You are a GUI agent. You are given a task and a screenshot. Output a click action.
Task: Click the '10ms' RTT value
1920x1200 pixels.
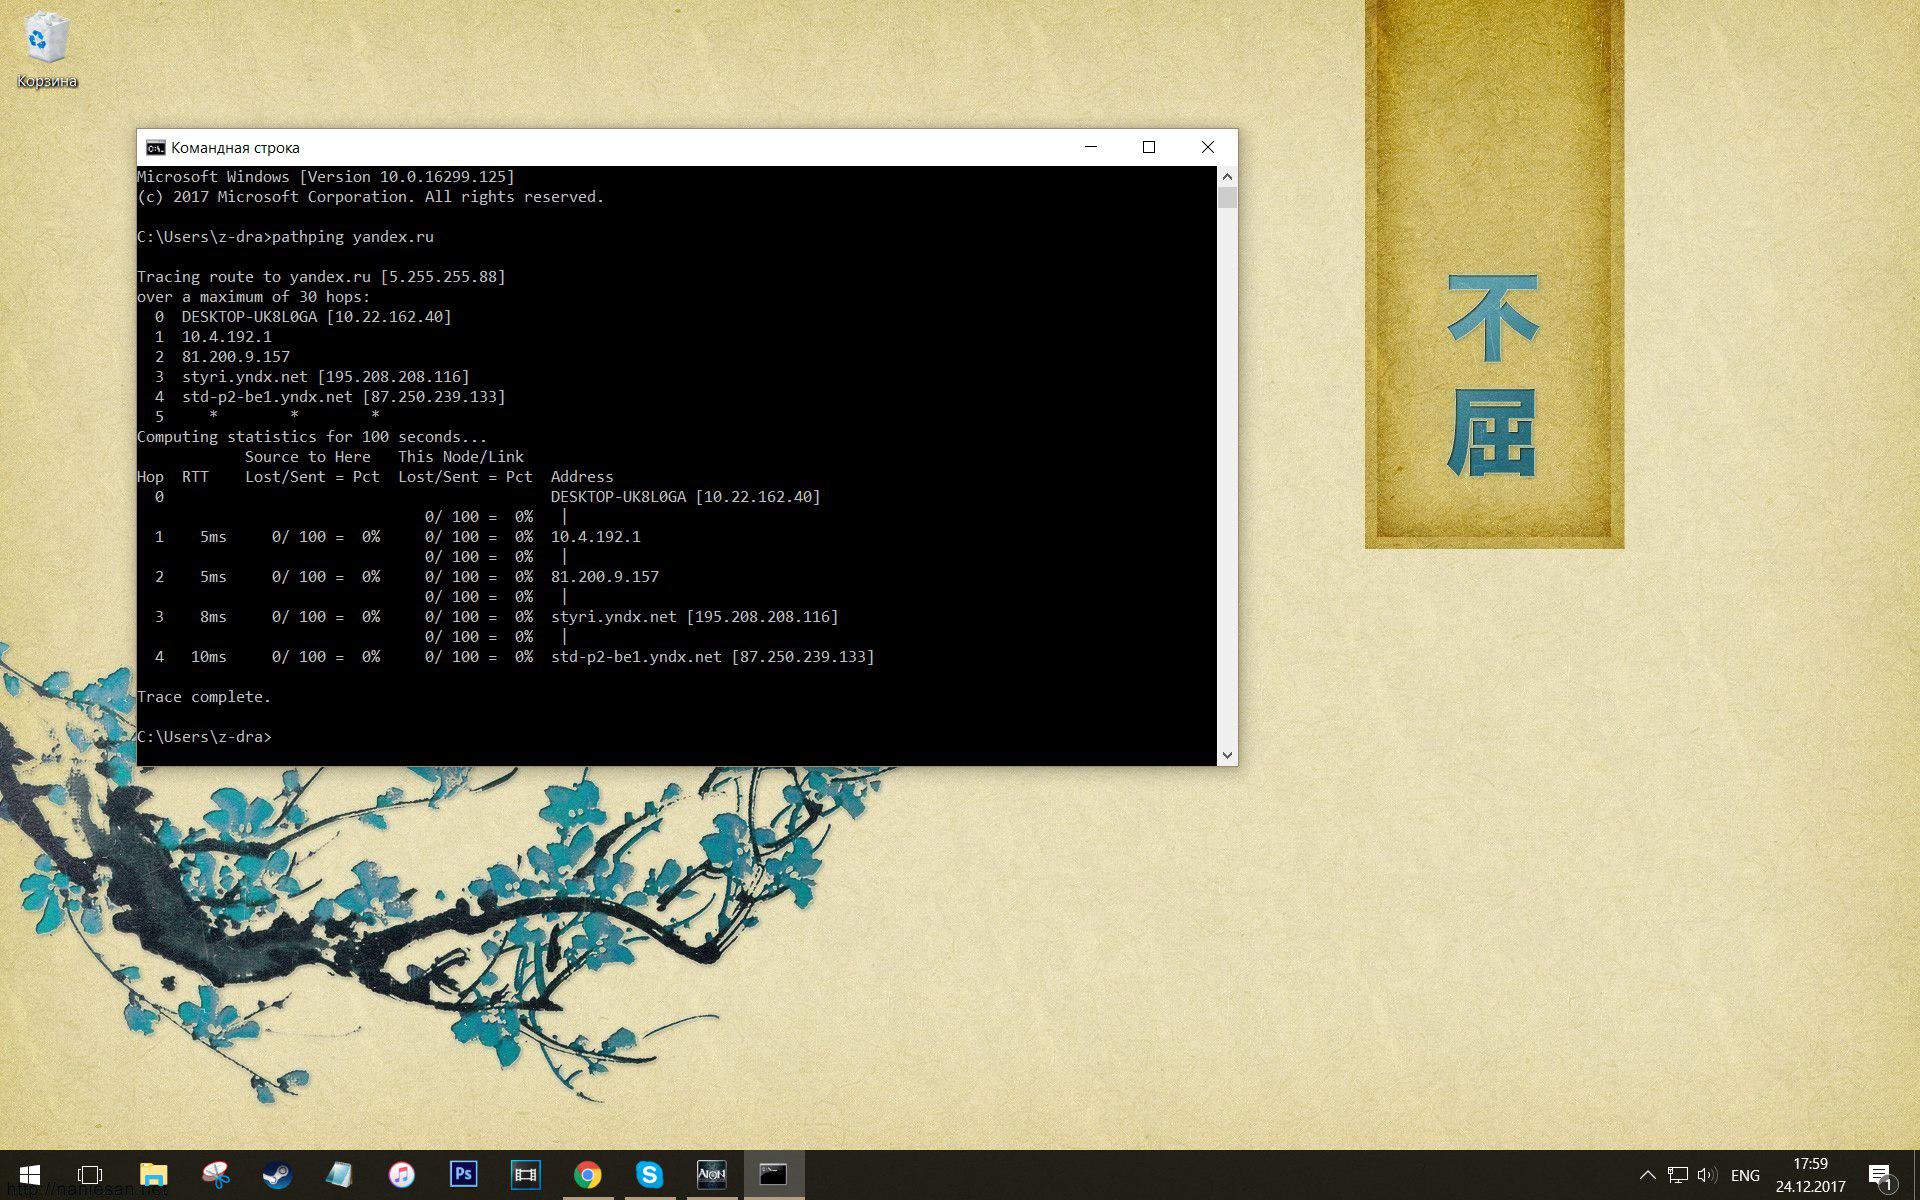[209, 657]
